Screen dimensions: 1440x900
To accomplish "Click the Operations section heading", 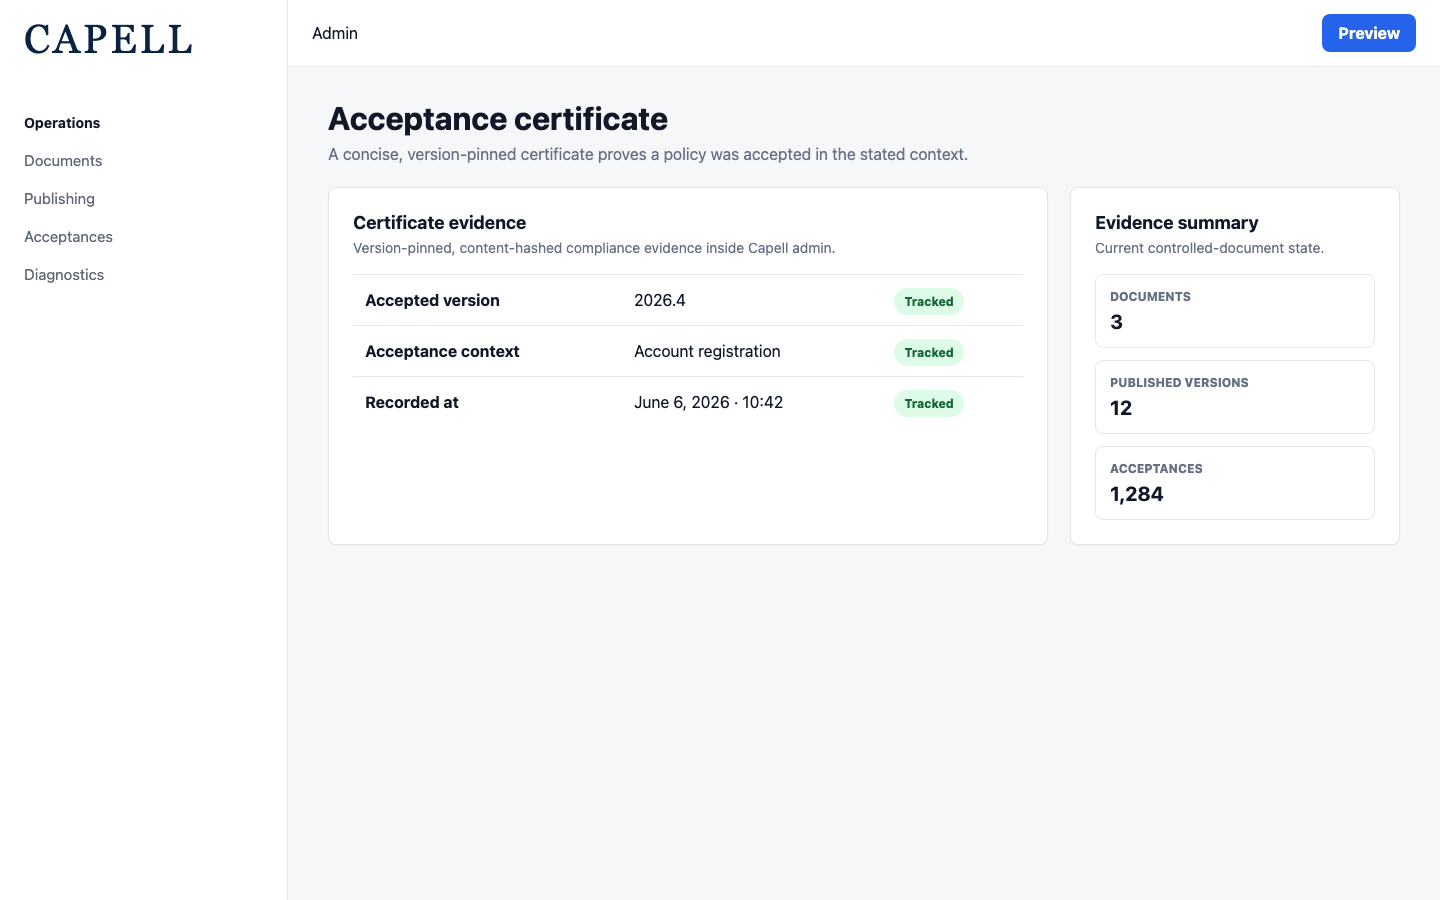I will click(62, 123).
